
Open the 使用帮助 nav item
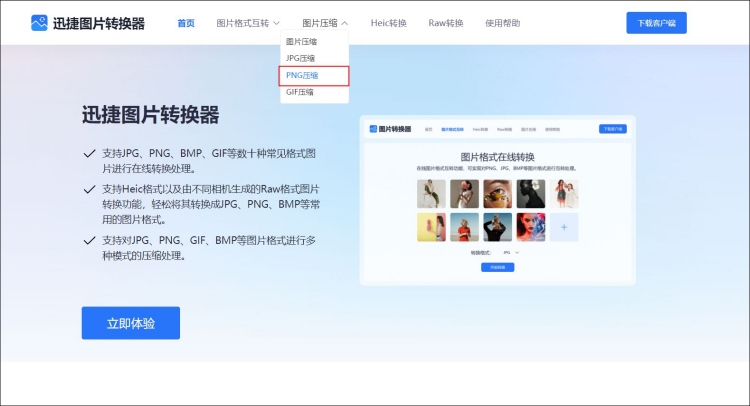pyautogui.click(x=502, y=23)
